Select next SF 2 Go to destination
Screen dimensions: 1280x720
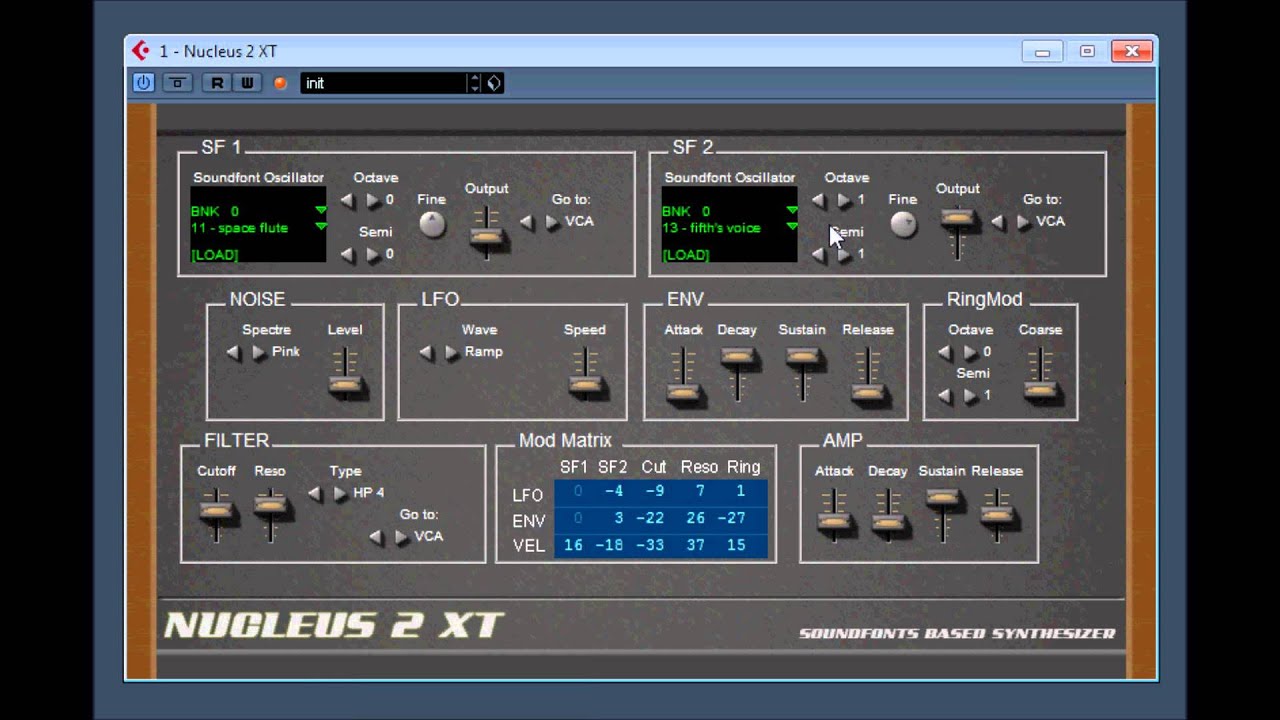click(1024, 222)
